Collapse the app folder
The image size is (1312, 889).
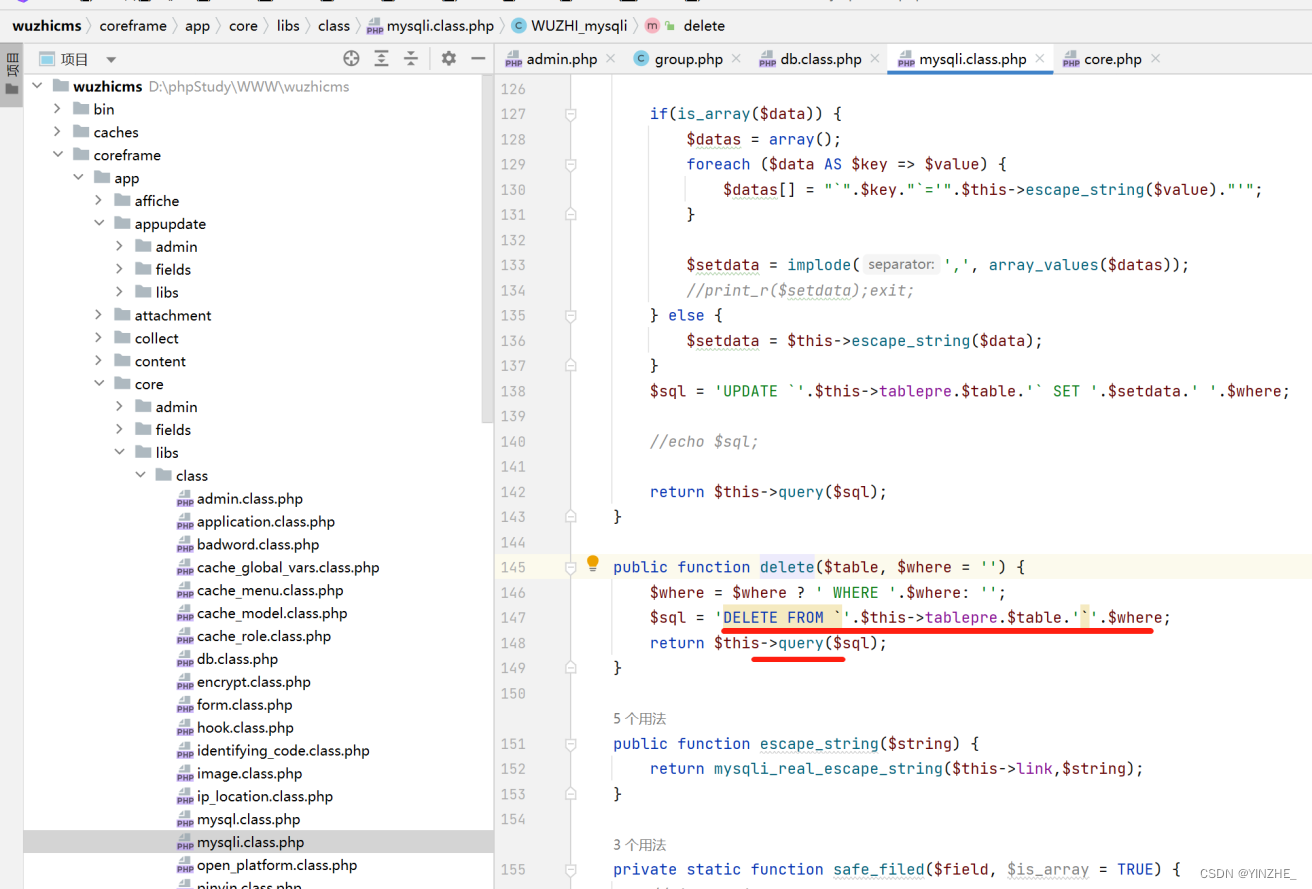(78, 178)
